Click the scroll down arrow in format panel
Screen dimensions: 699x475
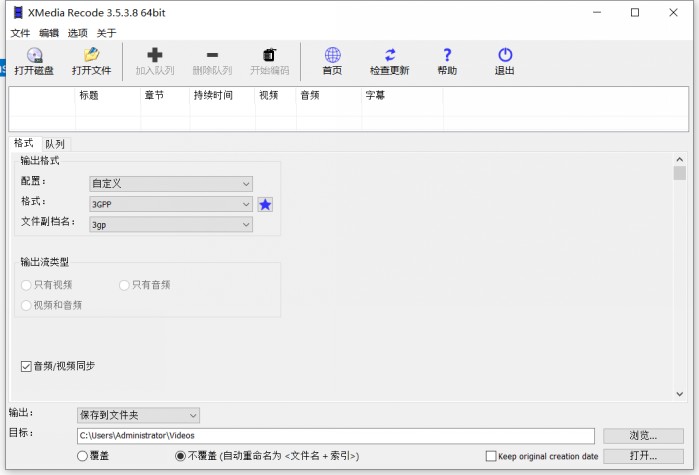679,394
